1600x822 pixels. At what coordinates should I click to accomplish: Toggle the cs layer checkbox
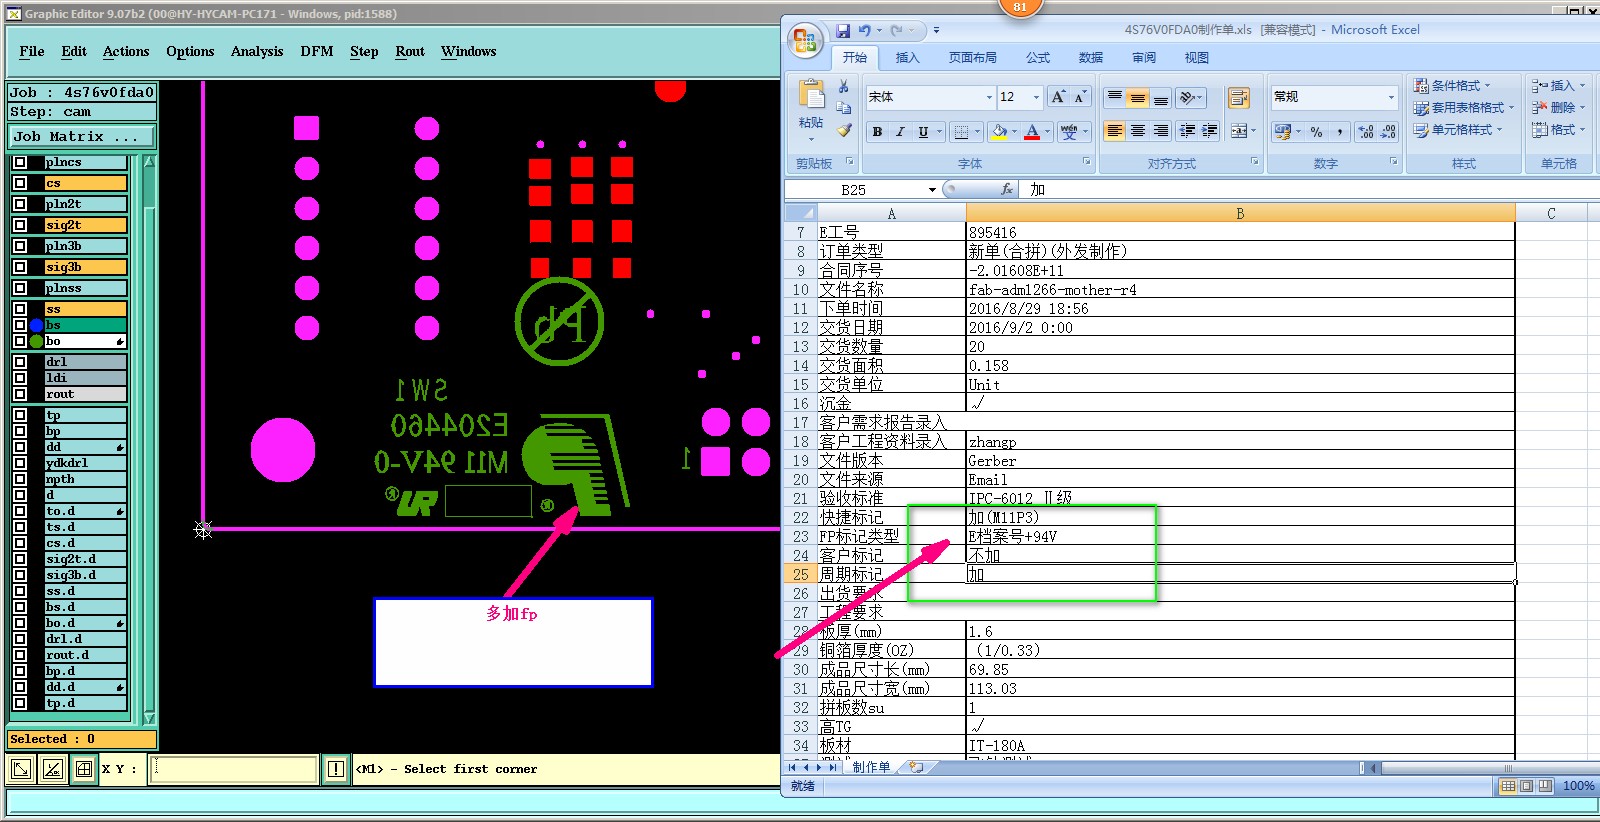[x=20, y=183]
